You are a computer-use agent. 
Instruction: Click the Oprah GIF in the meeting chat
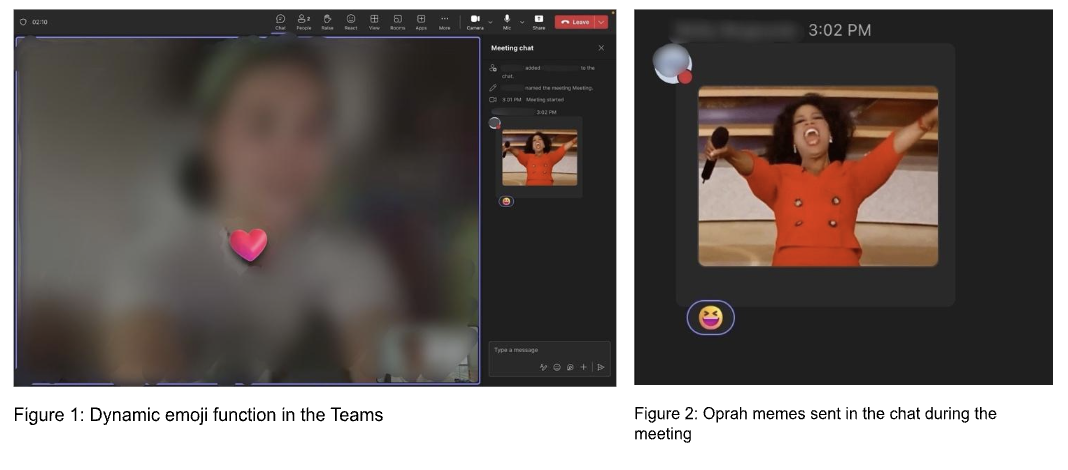tap(540, 158)
